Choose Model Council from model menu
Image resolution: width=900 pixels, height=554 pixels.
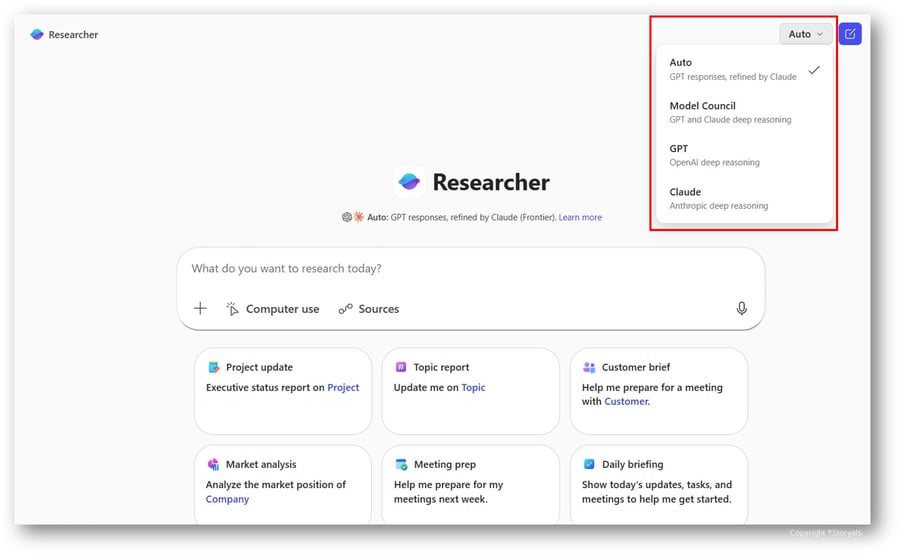744,112
